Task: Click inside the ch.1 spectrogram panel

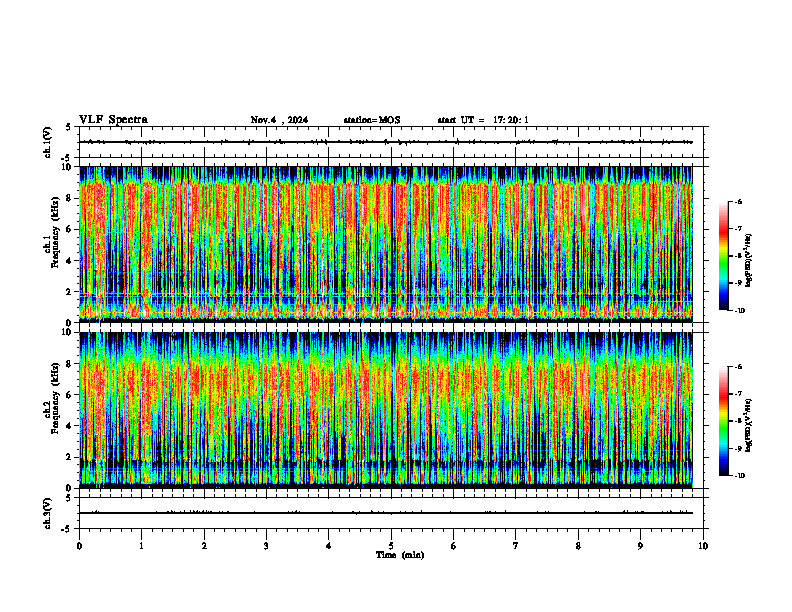Action: pyautogui.click(x=386, y=244)
